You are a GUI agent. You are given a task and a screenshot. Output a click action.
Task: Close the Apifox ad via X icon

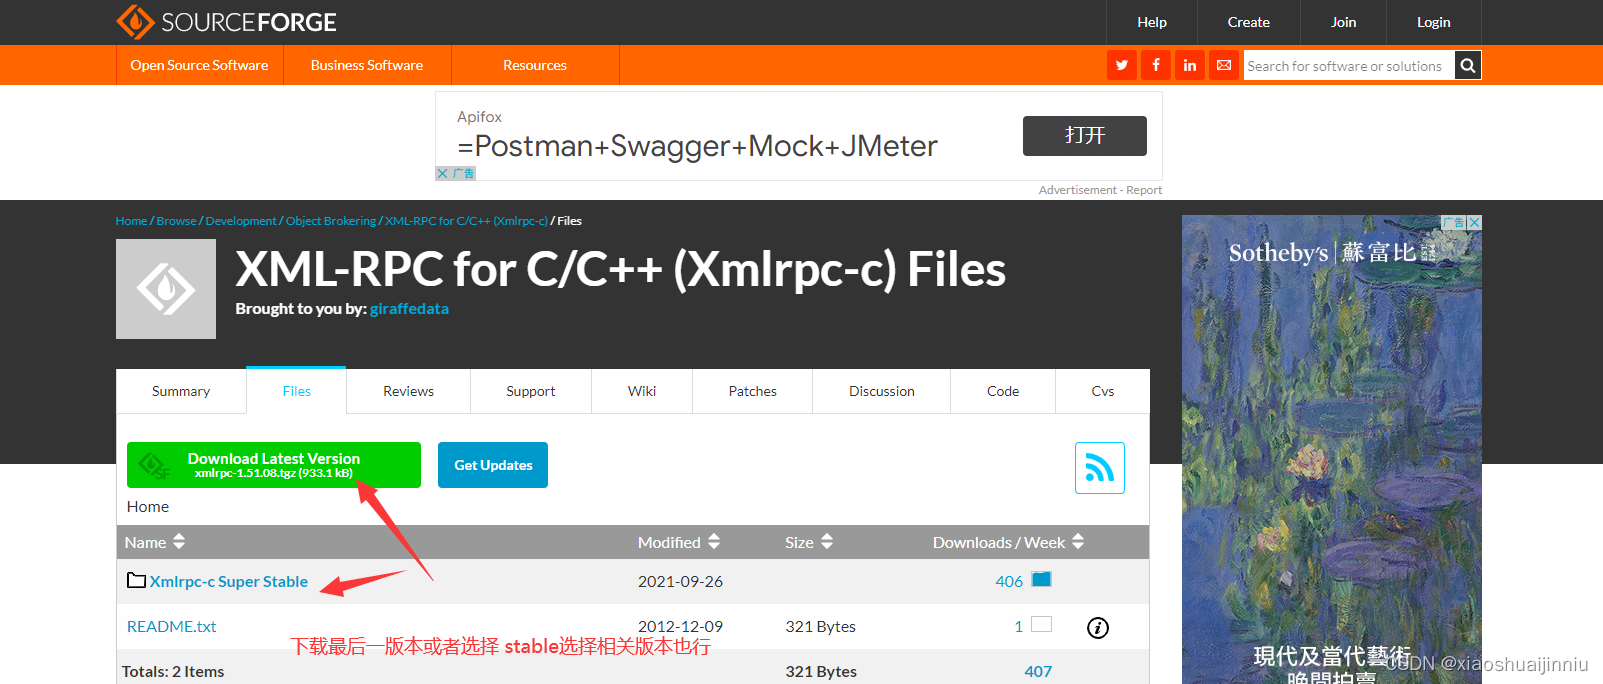pyautogui.click(x=442, y=173)
